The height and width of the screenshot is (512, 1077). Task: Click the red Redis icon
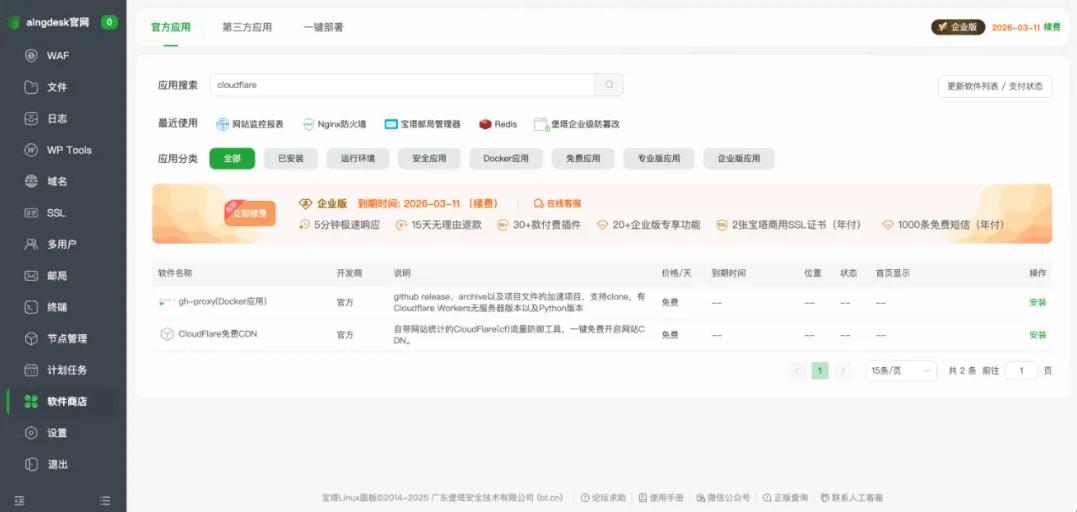[x=486, y=124]
